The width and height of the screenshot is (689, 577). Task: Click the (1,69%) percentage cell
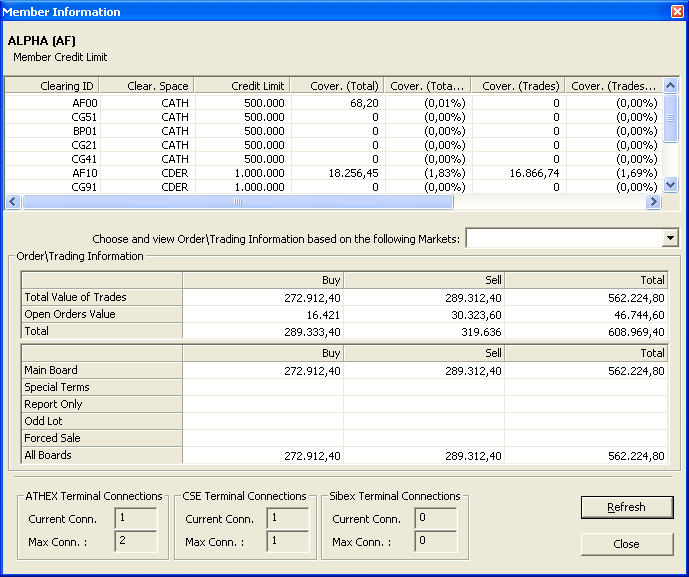pos(637,174)
